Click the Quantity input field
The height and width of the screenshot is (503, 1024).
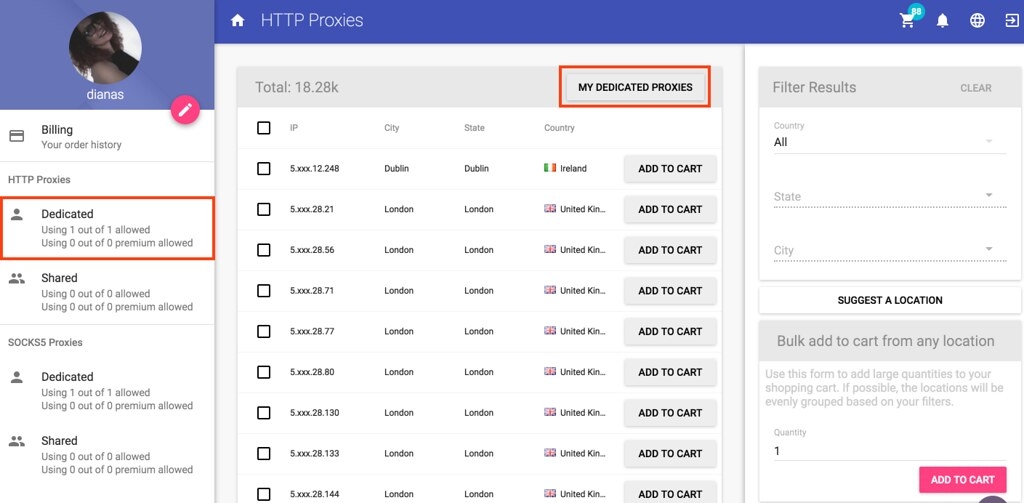pyautogui.click(x=889, y=451)
